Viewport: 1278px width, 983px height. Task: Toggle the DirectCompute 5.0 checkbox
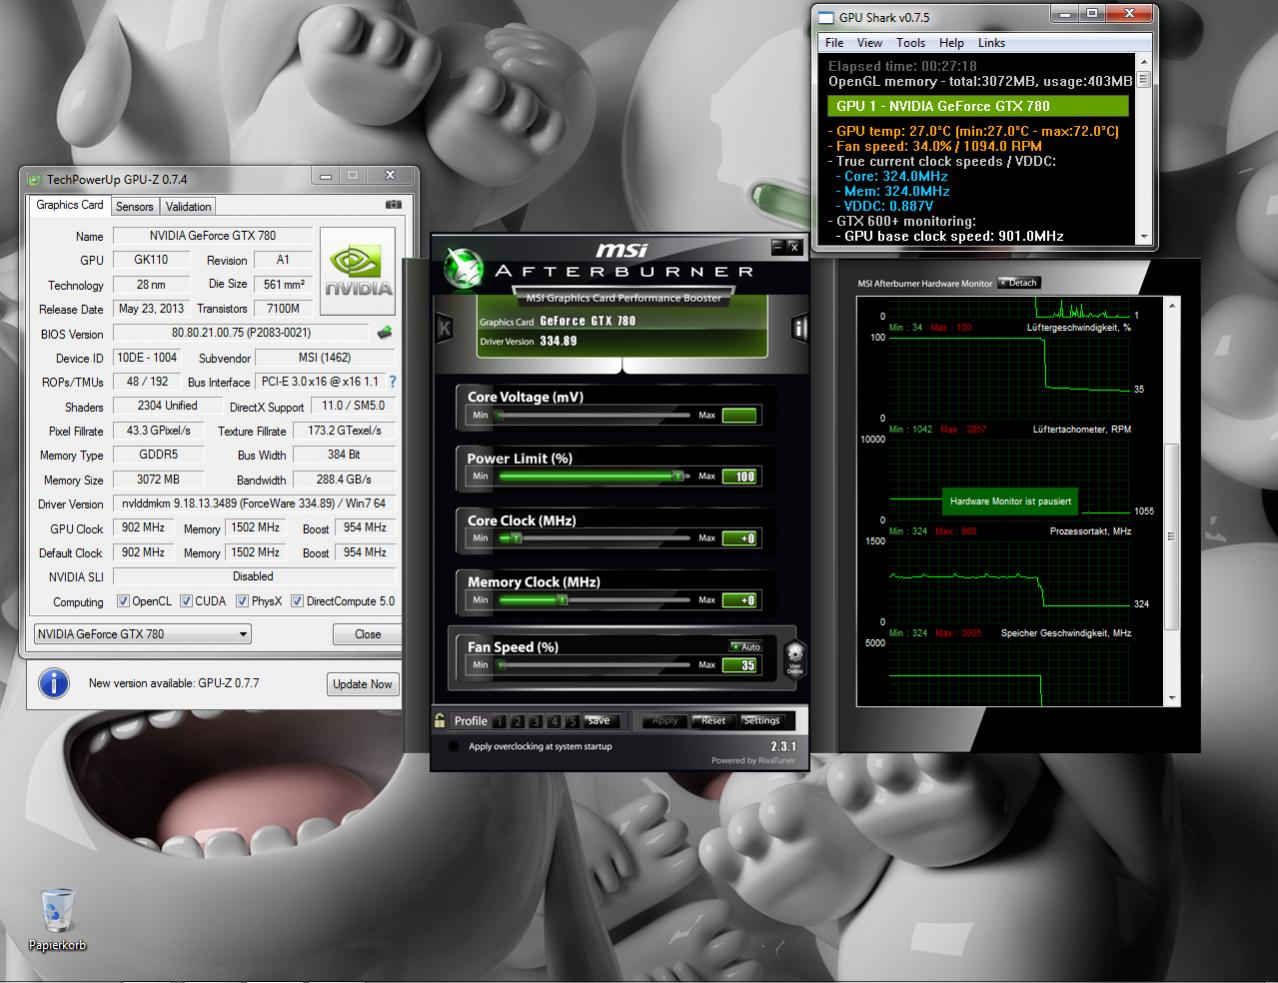pyautogui.click(x=297, y=601)
